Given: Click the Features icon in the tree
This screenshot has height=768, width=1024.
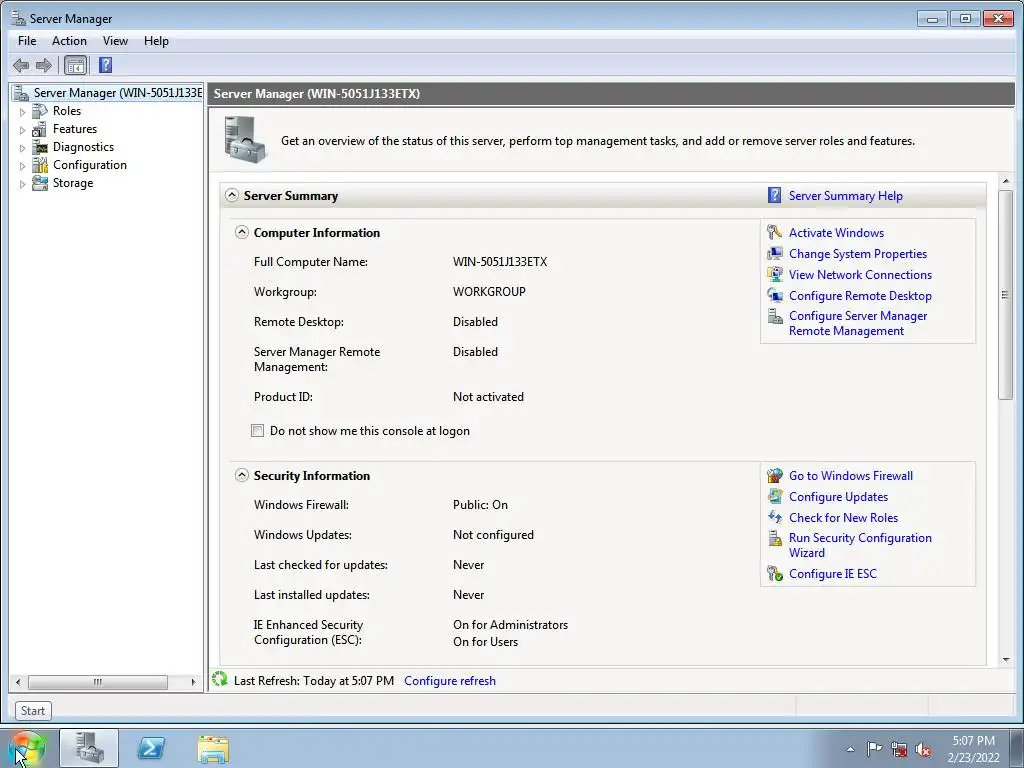Looking at the screenshot, I should tap(40, 129).
